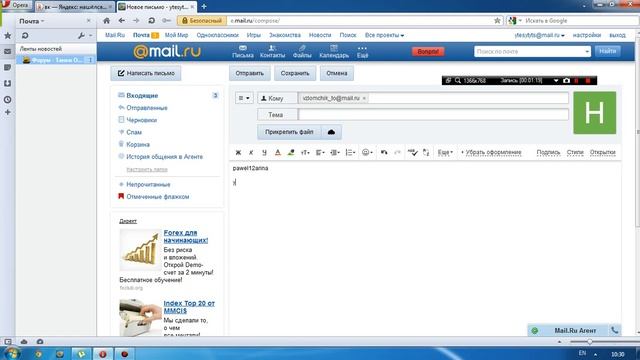Open the Ещё header menu
640x360 pixels.
tap(362, 52)
